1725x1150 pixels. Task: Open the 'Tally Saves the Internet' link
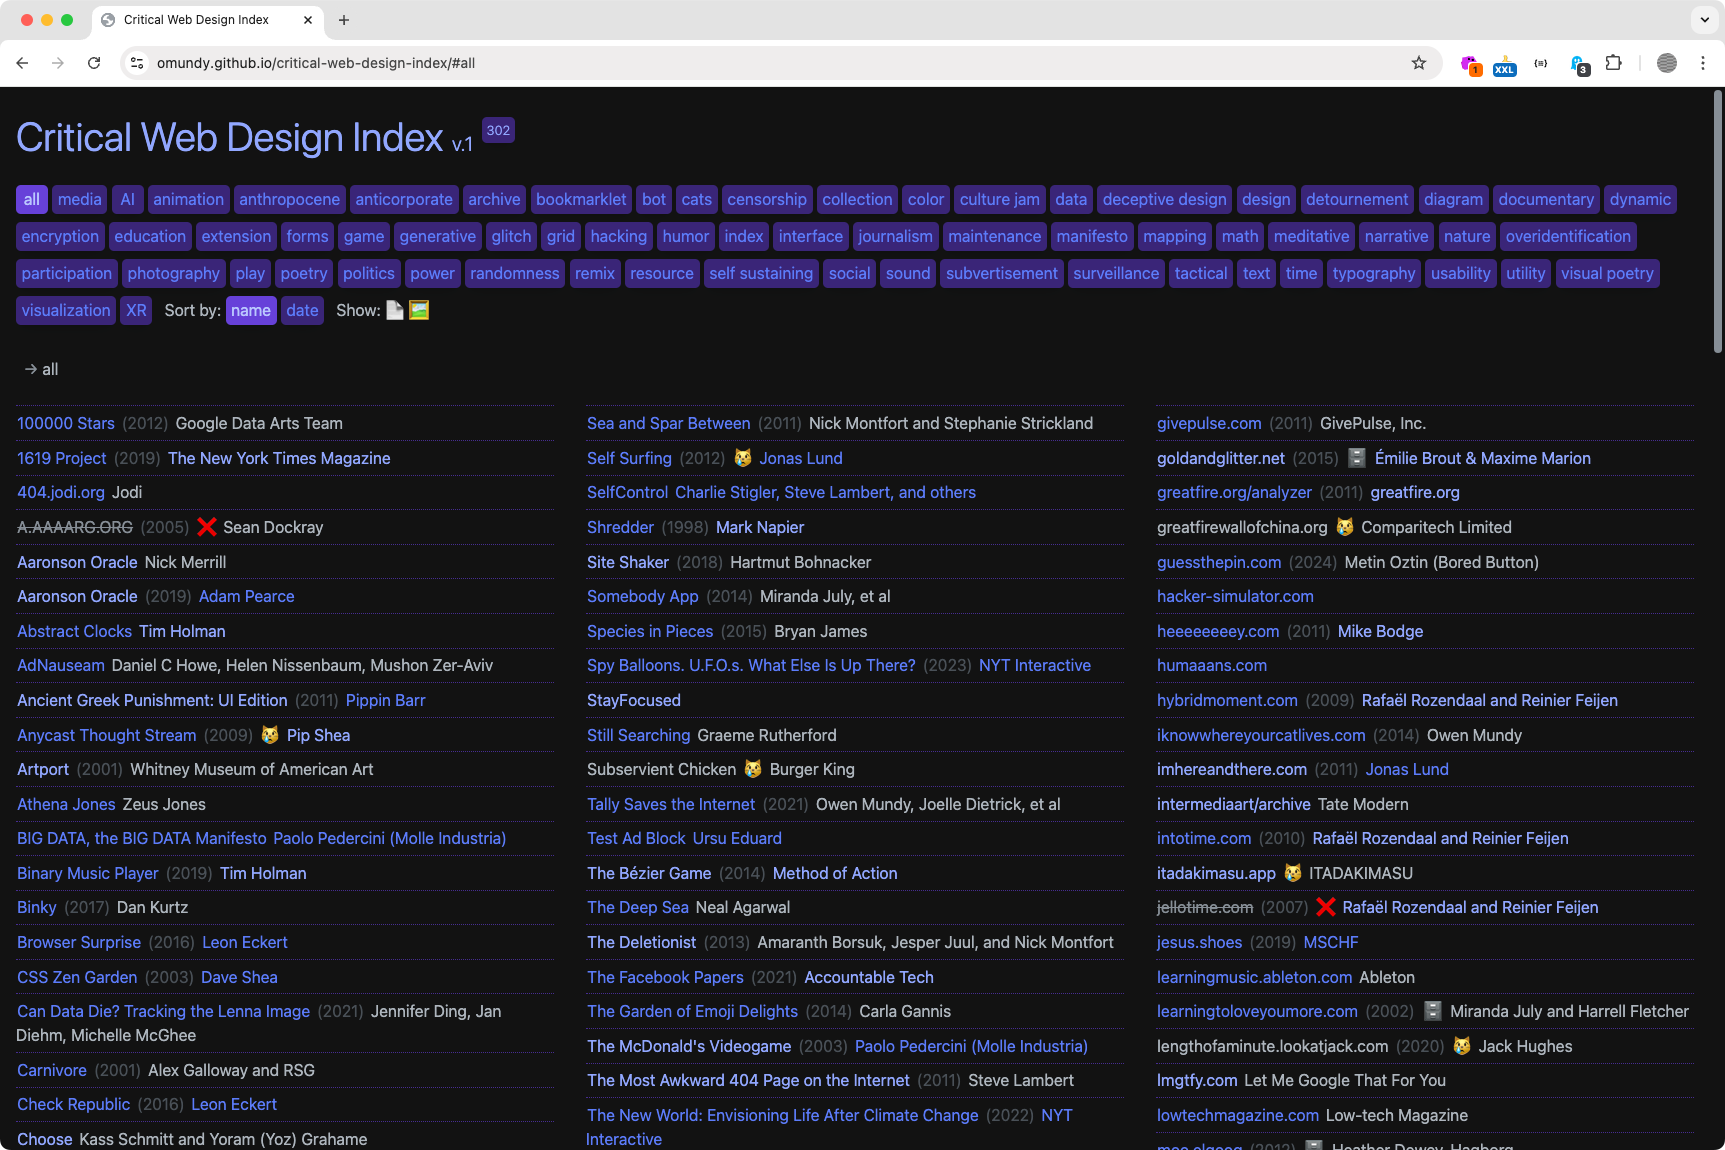coord(671,804)
